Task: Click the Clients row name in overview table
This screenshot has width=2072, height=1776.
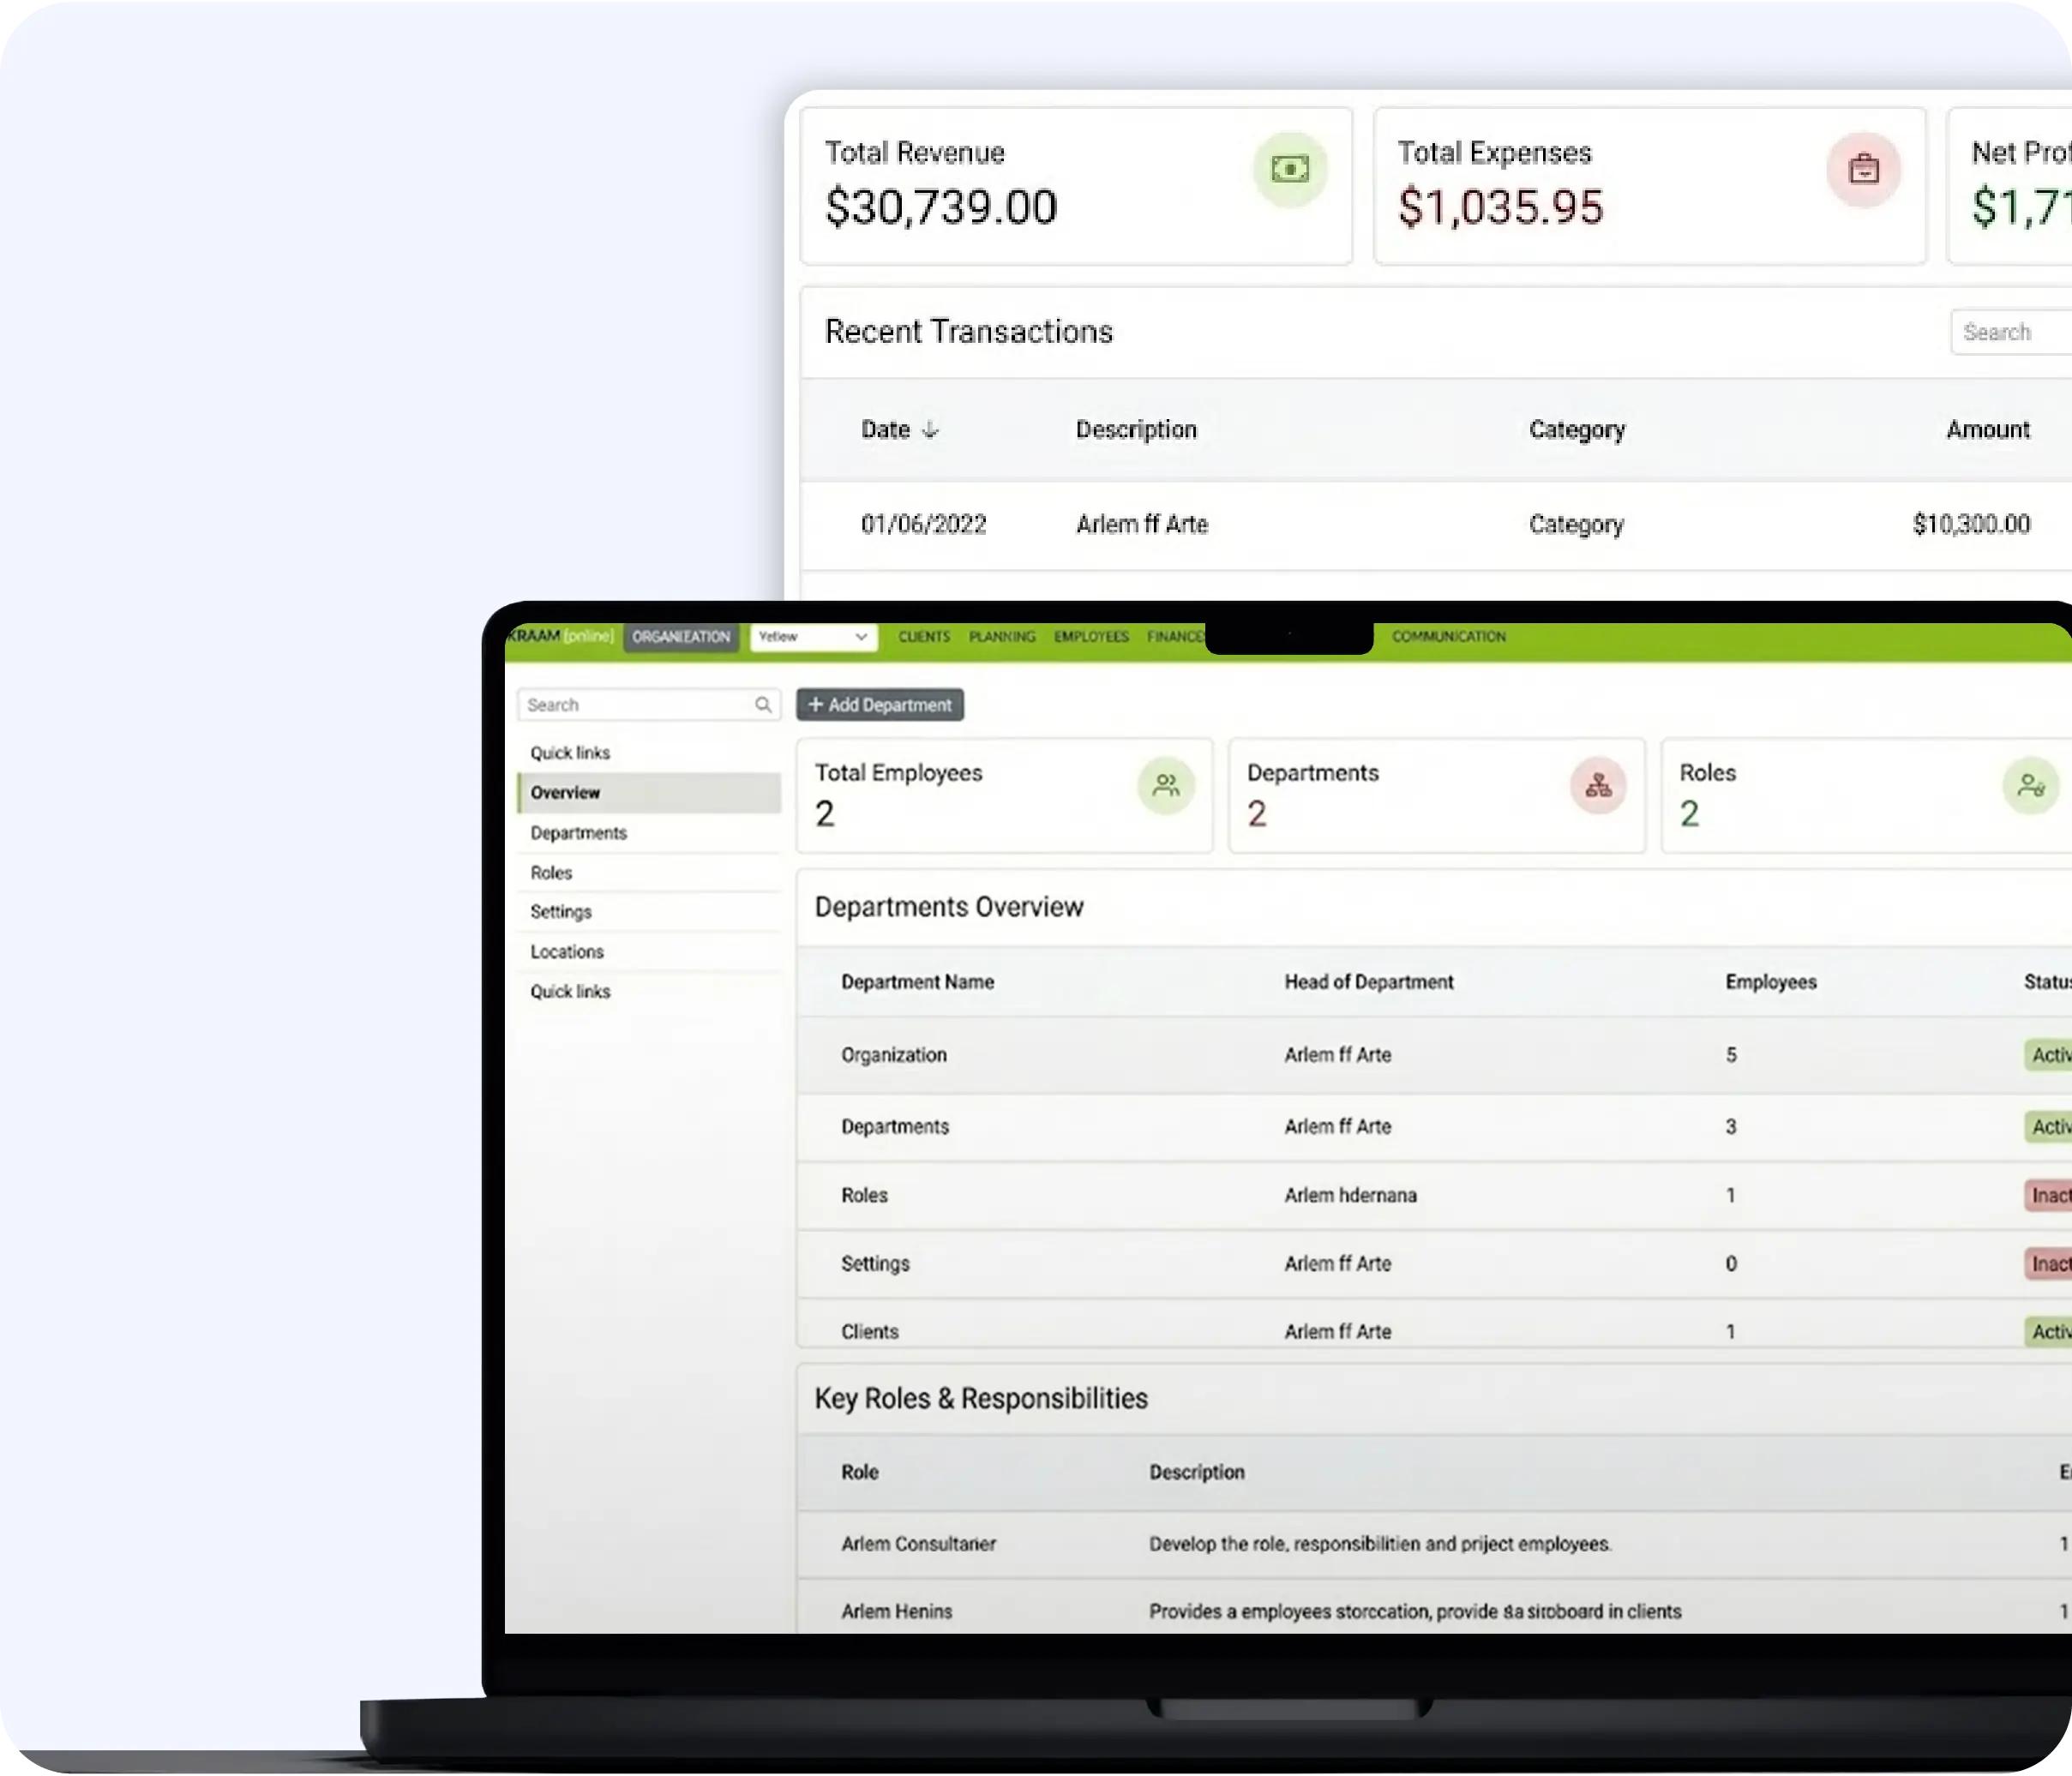Action: pyautogui.click(x=870, y=1332)
